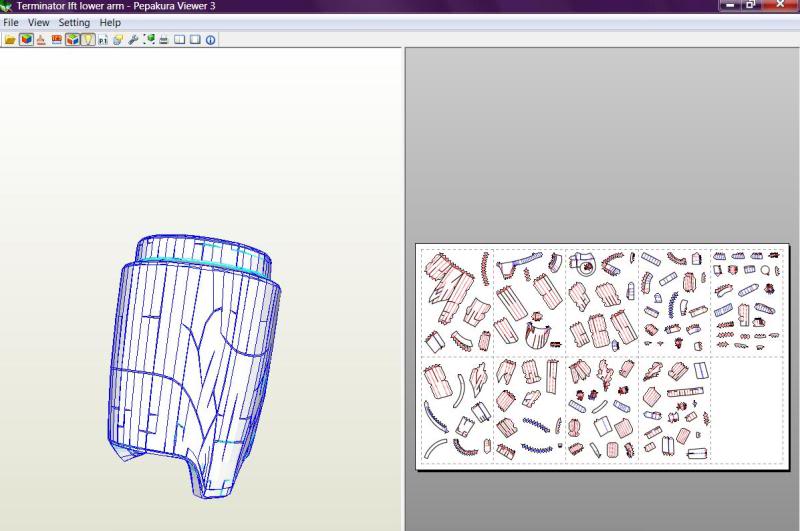Screen dimensions: 800x531
Task: Click the green cube with arrows icon
Action: pyautogui.click(x=149, y=40)
